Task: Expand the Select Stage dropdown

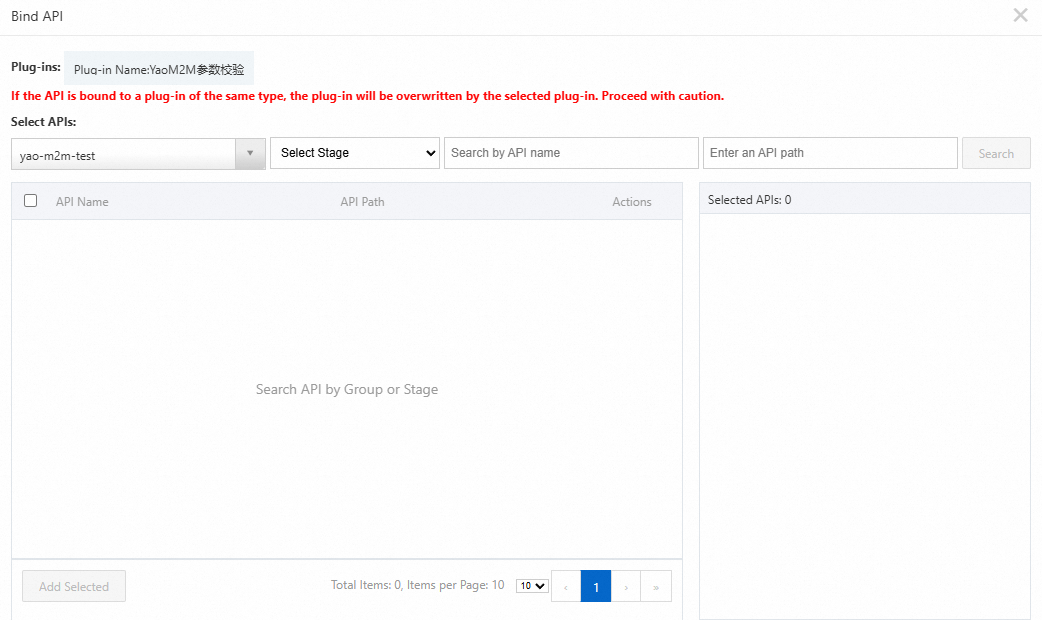Action: pyautogui.click(x=355, y=153)
